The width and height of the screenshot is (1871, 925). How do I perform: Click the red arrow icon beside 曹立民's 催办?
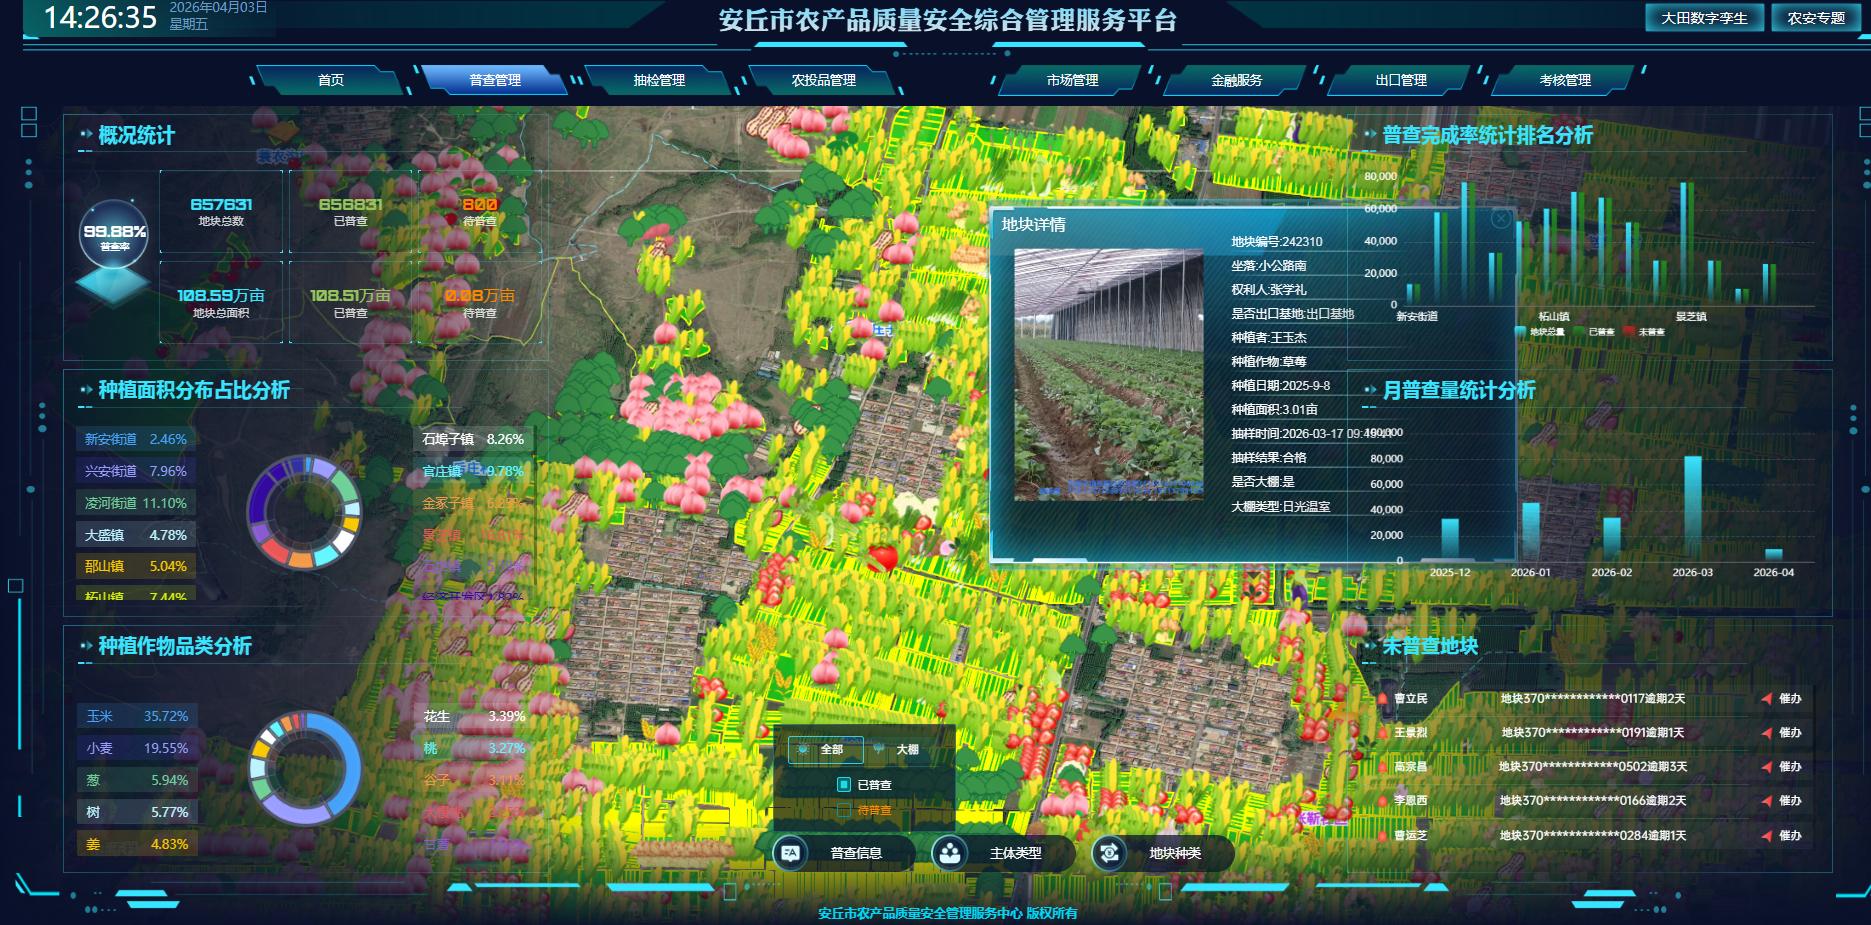[1767, 699]
